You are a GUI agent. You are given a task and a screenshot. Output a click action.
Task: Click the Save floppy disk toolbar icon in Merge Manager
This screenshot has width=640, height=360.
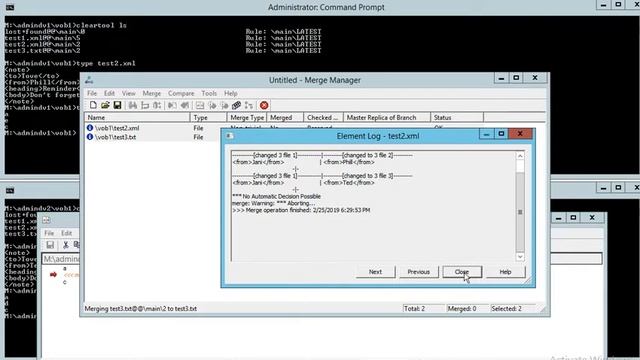pyautogui.click(x=117, y=105)
